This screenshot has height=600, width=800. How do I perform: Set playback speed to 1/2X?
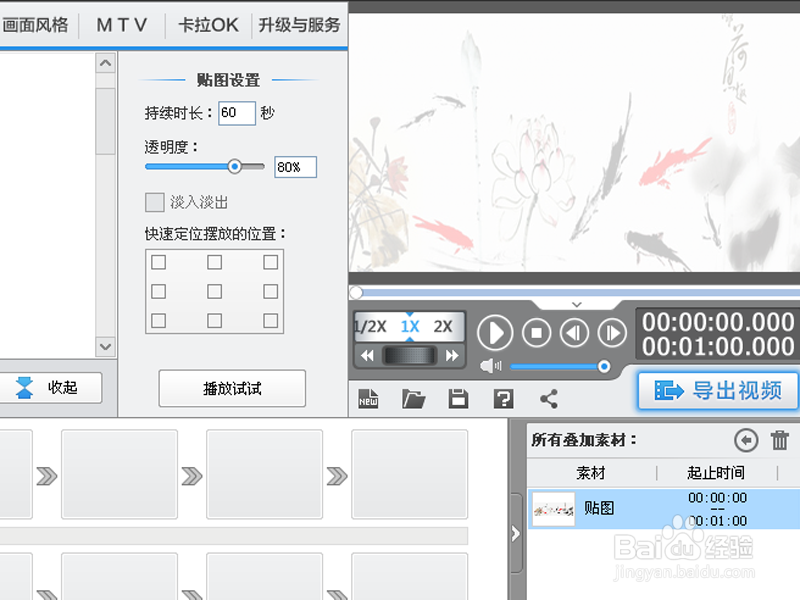tap(370, 327)
